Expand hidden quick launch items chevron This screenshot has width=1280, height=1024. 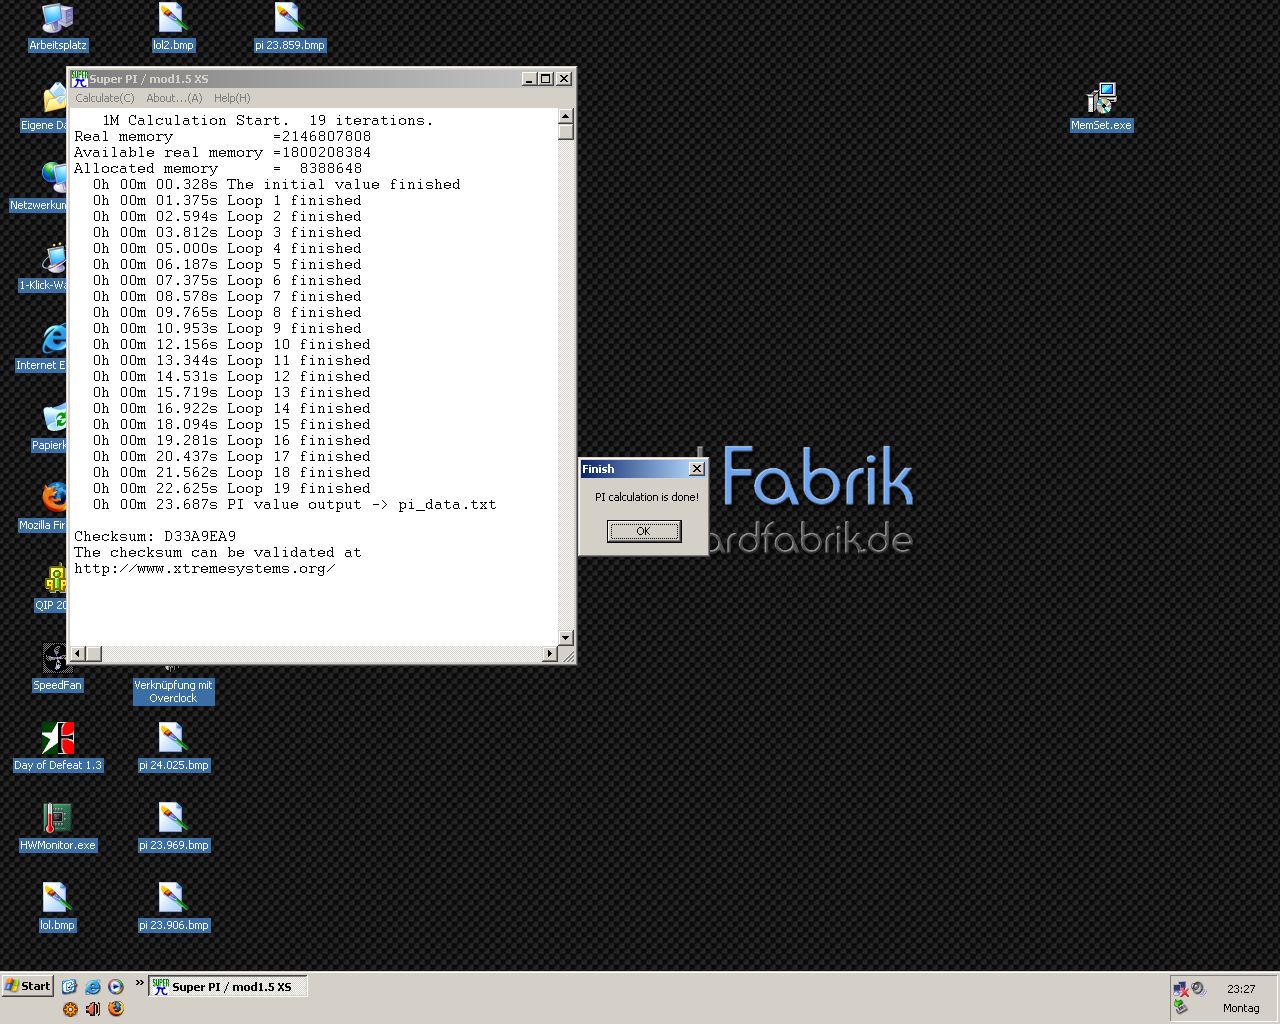pos(140,983)
